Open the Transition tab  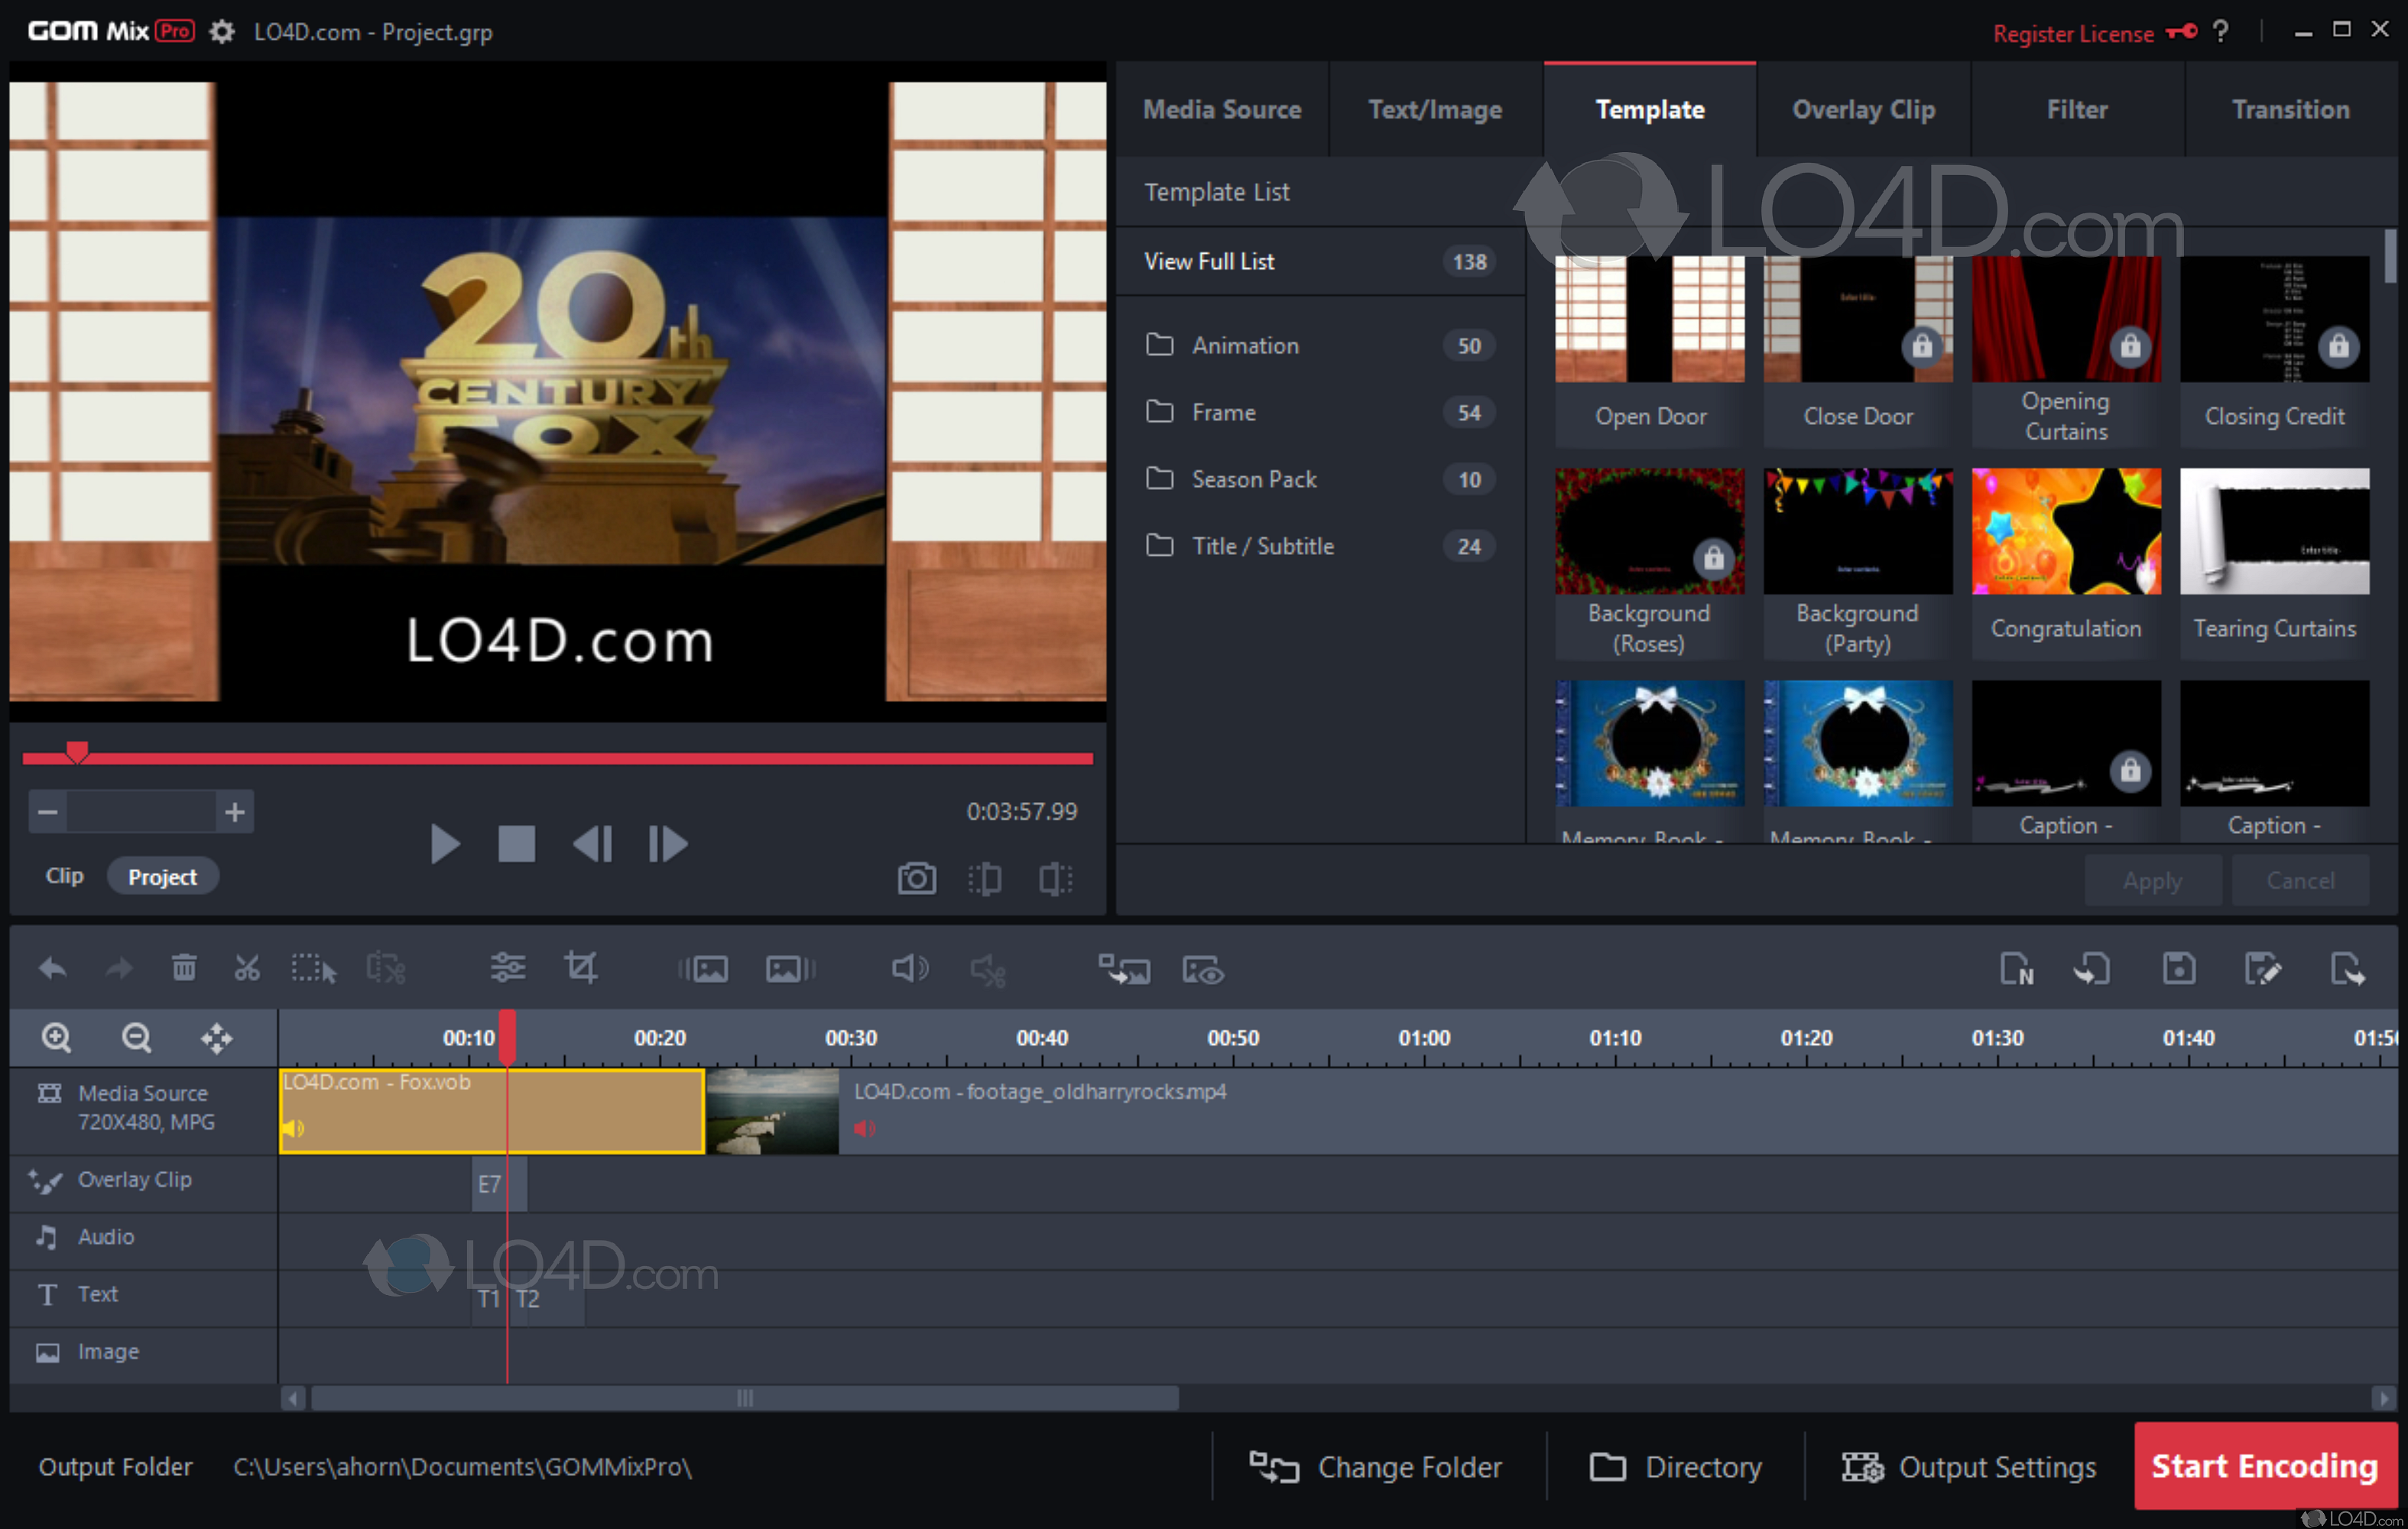click(2290, 109)
